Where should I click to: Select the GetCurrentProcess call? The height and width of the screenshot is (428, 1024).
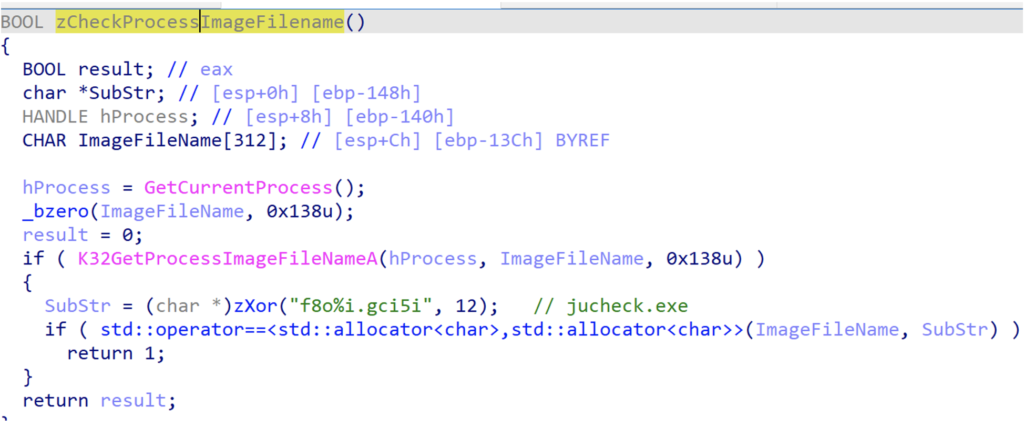[238, 188]
